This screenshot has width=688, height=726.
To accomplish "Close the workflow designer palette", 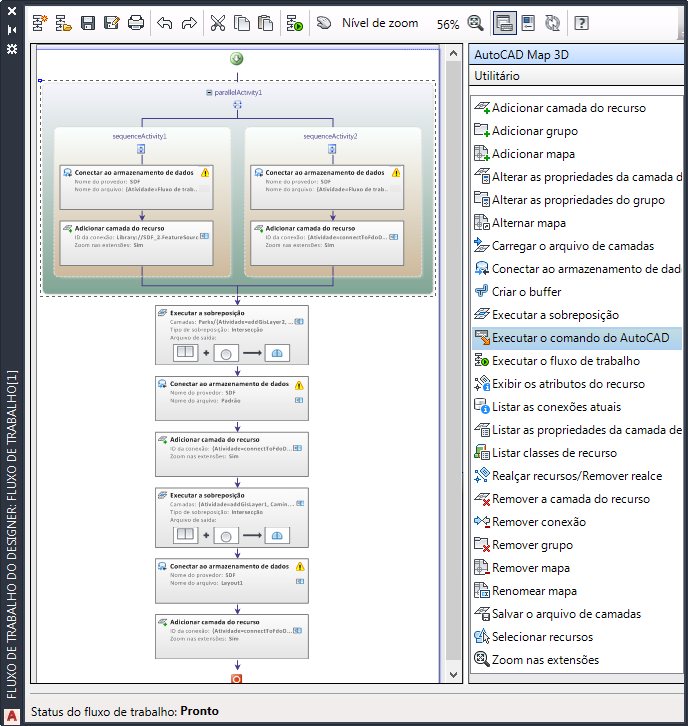I will [x=12, y=11].
